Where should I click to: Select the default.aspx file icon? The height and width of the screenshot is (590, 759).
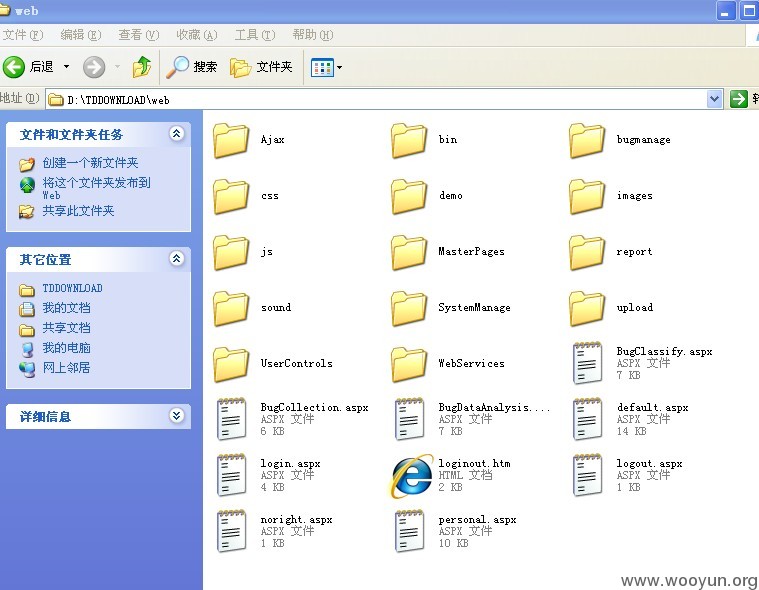coord(587,419)
